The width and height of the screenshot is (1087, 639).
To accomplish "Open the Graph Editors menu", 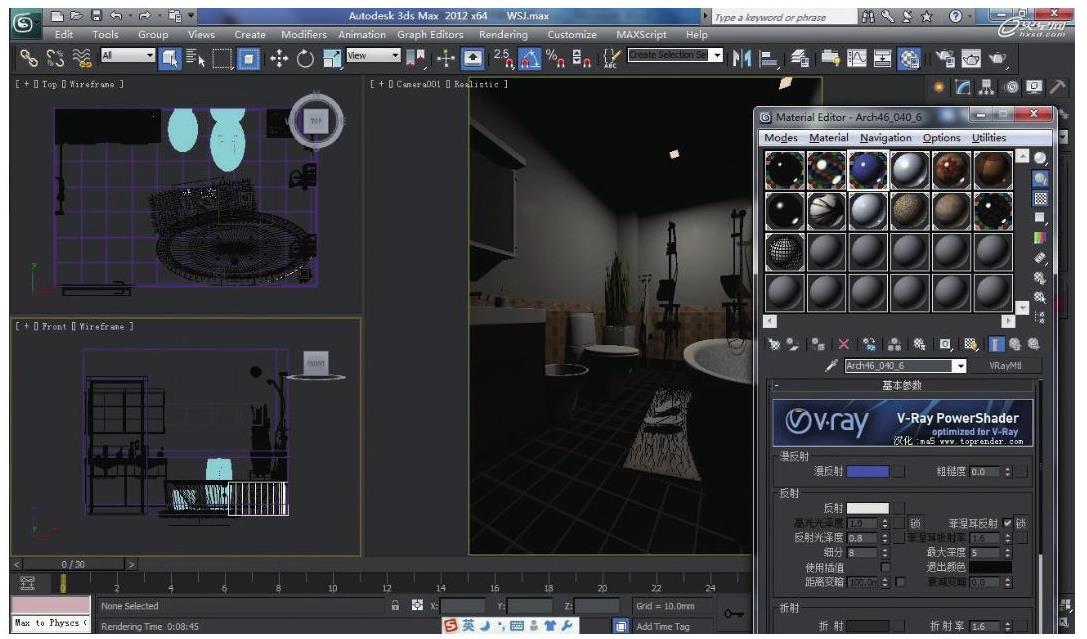I will pos(430,35).
